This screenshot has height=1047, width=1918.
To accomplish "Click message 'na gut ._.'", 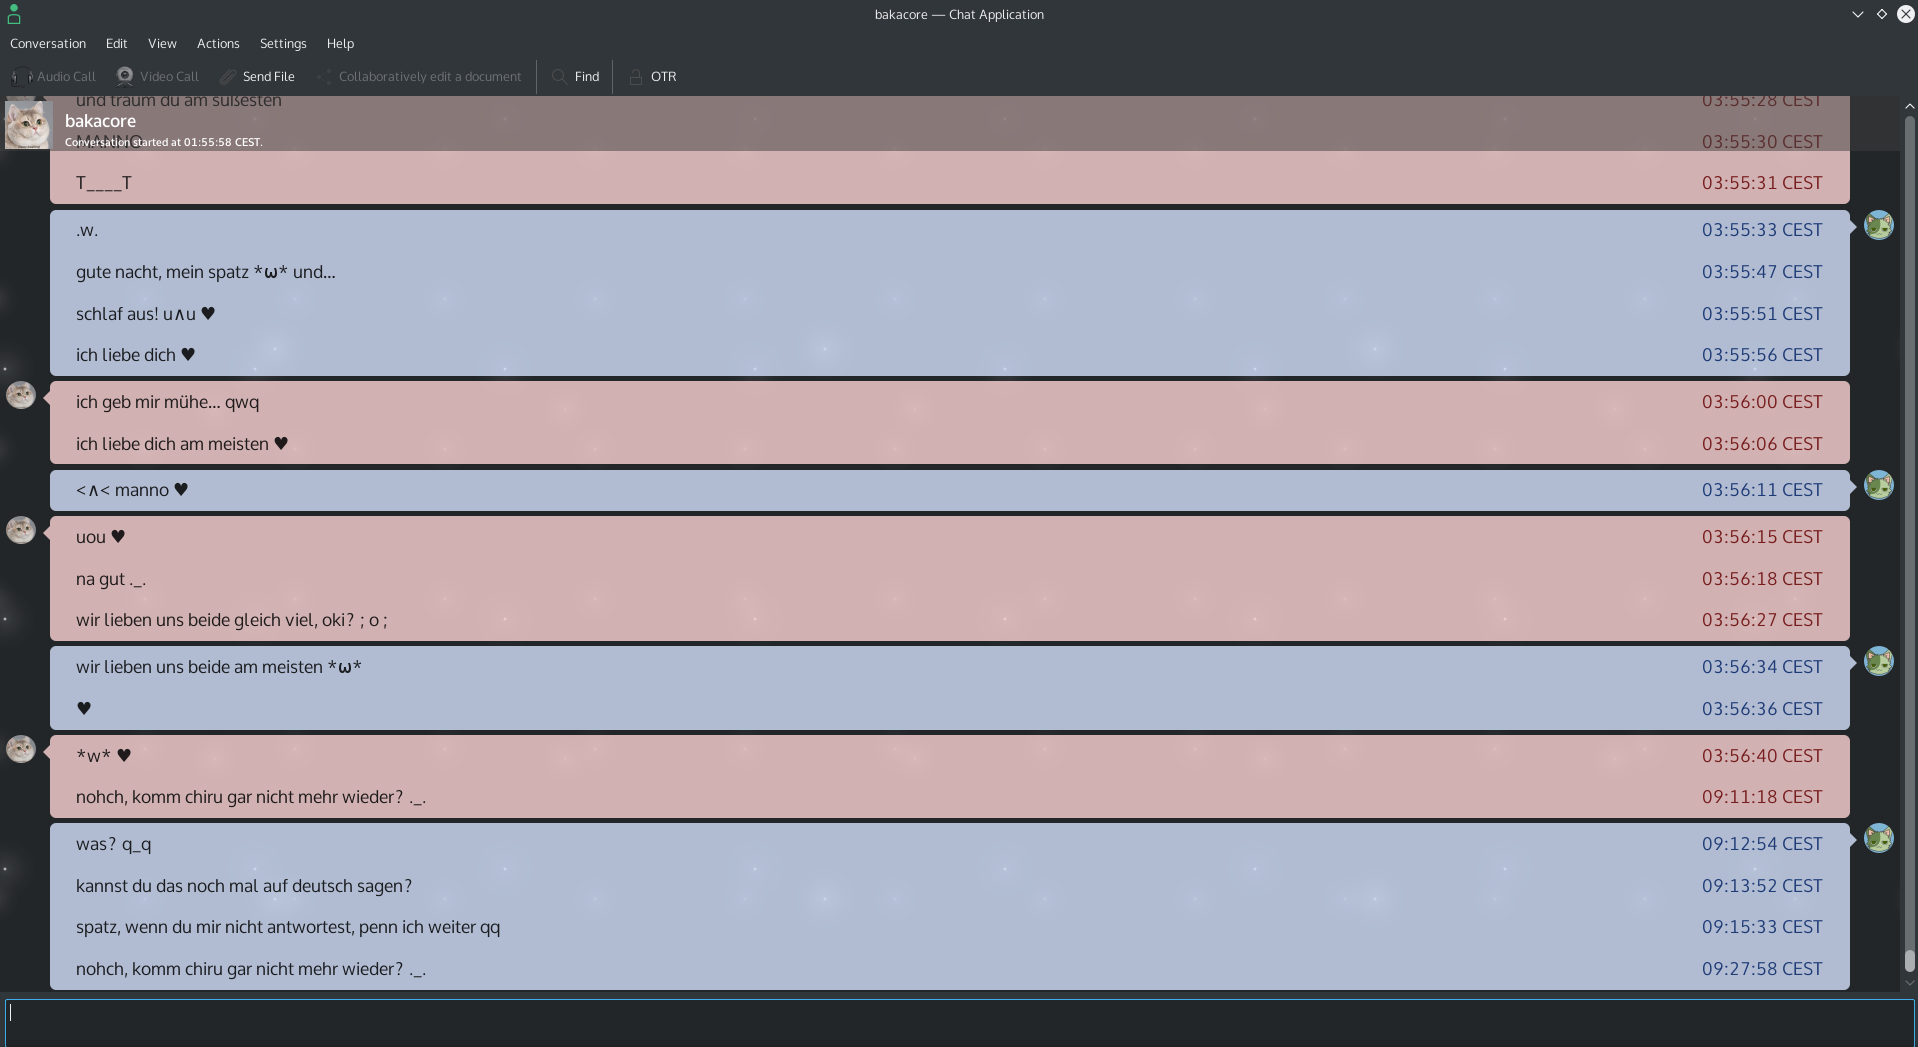I will pyautogui.click(x=111, y=579).
